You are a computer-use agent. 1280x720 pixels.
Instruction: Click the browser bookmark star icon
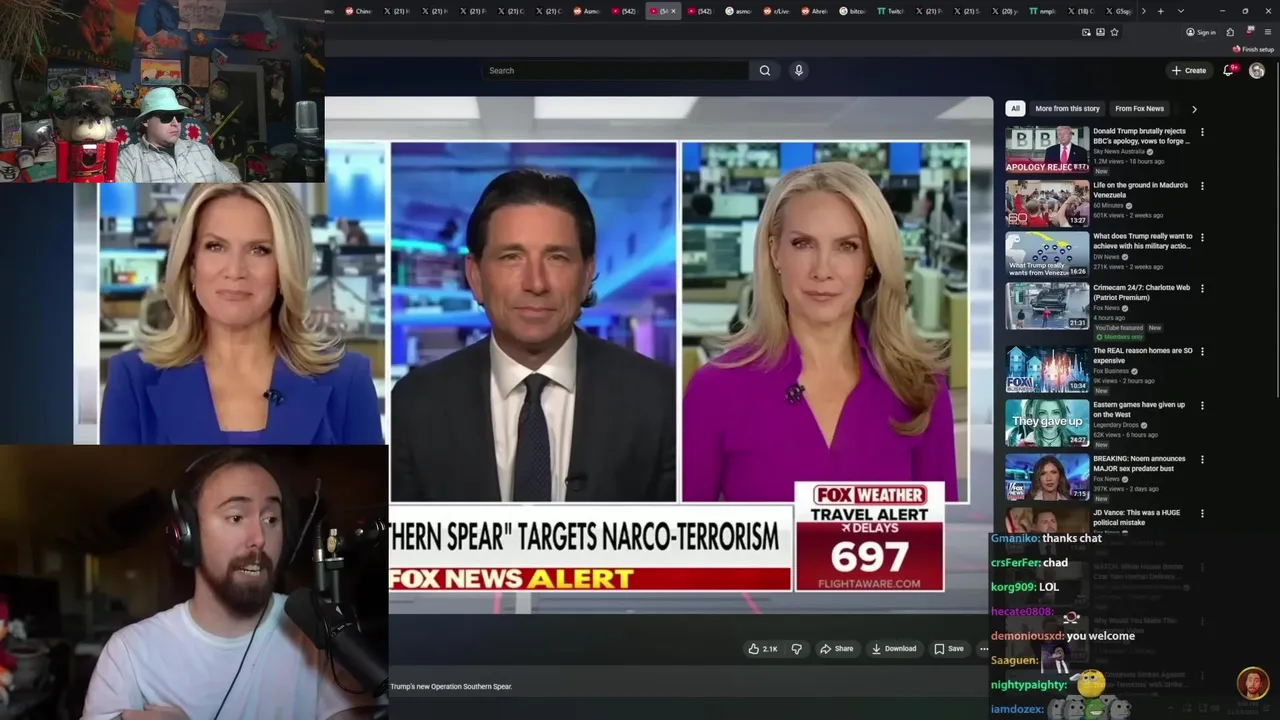1114,32
